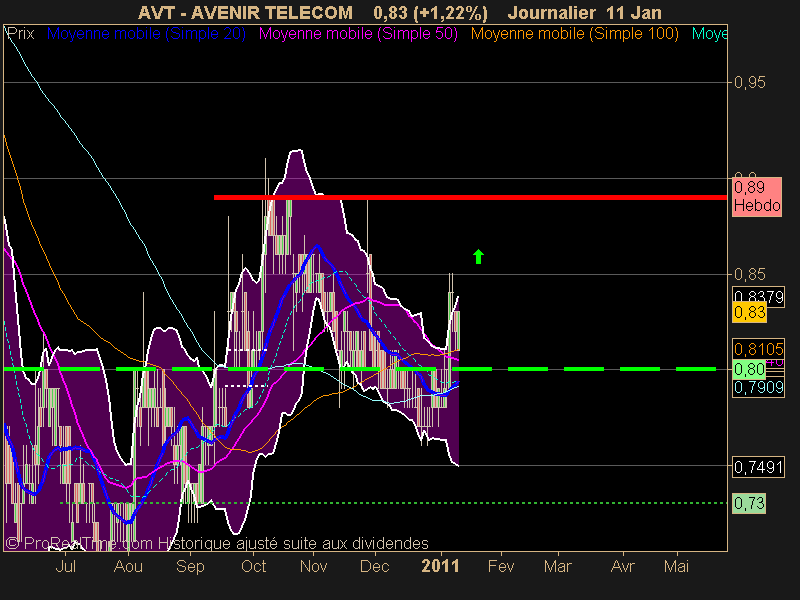The image size is (800, 600).
Task: Click the Mar label on time axis
Action: [x=558, y=566]
